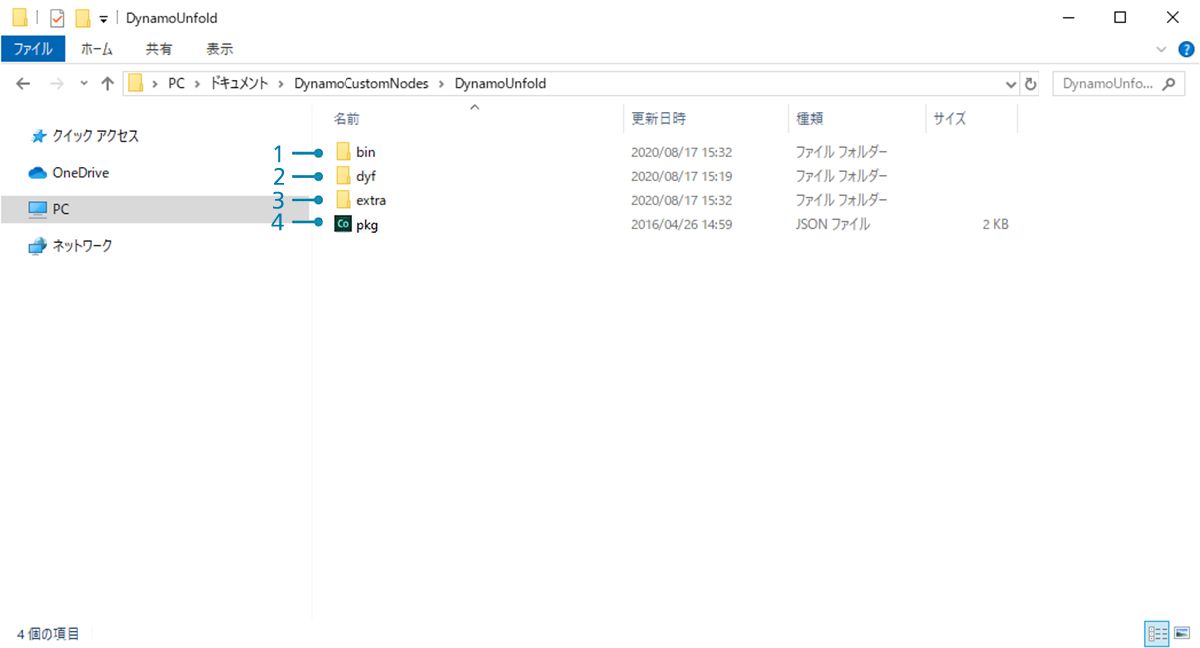
Task: Select the dyf folder name
Action: pos(366,176)
